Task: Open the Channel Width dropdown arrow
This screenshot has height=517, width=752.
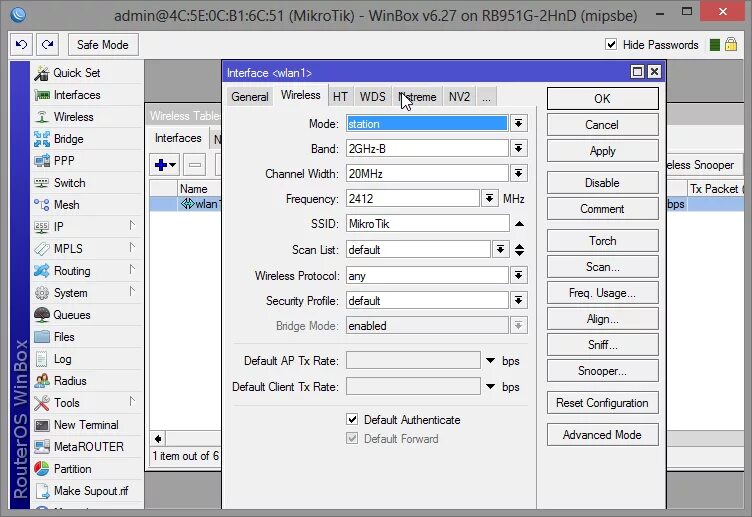Action: click(x=518, y=173)
